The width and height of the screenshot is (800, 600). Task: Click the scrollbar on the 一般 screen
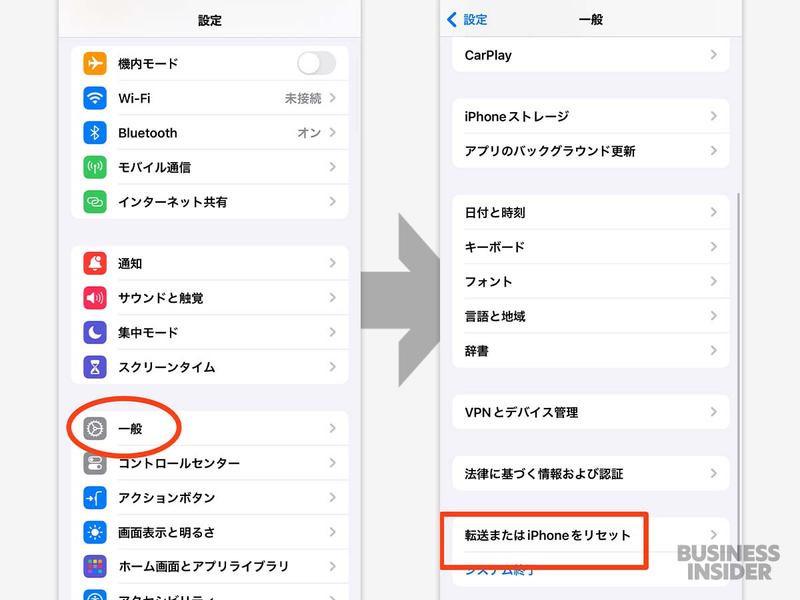[x=738, y=372]
